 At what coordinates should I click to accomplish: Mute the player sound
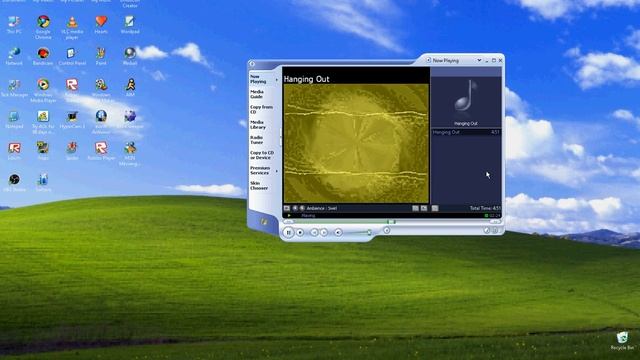coord(338,232)
